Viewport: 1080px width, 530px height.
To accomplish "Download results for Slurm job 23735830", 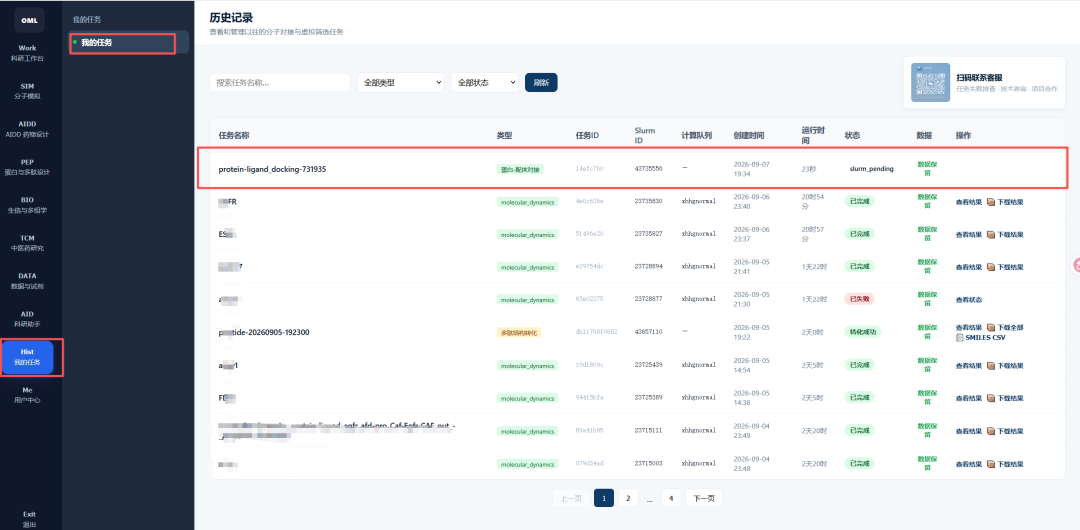I will click(x=1005, y=203).
